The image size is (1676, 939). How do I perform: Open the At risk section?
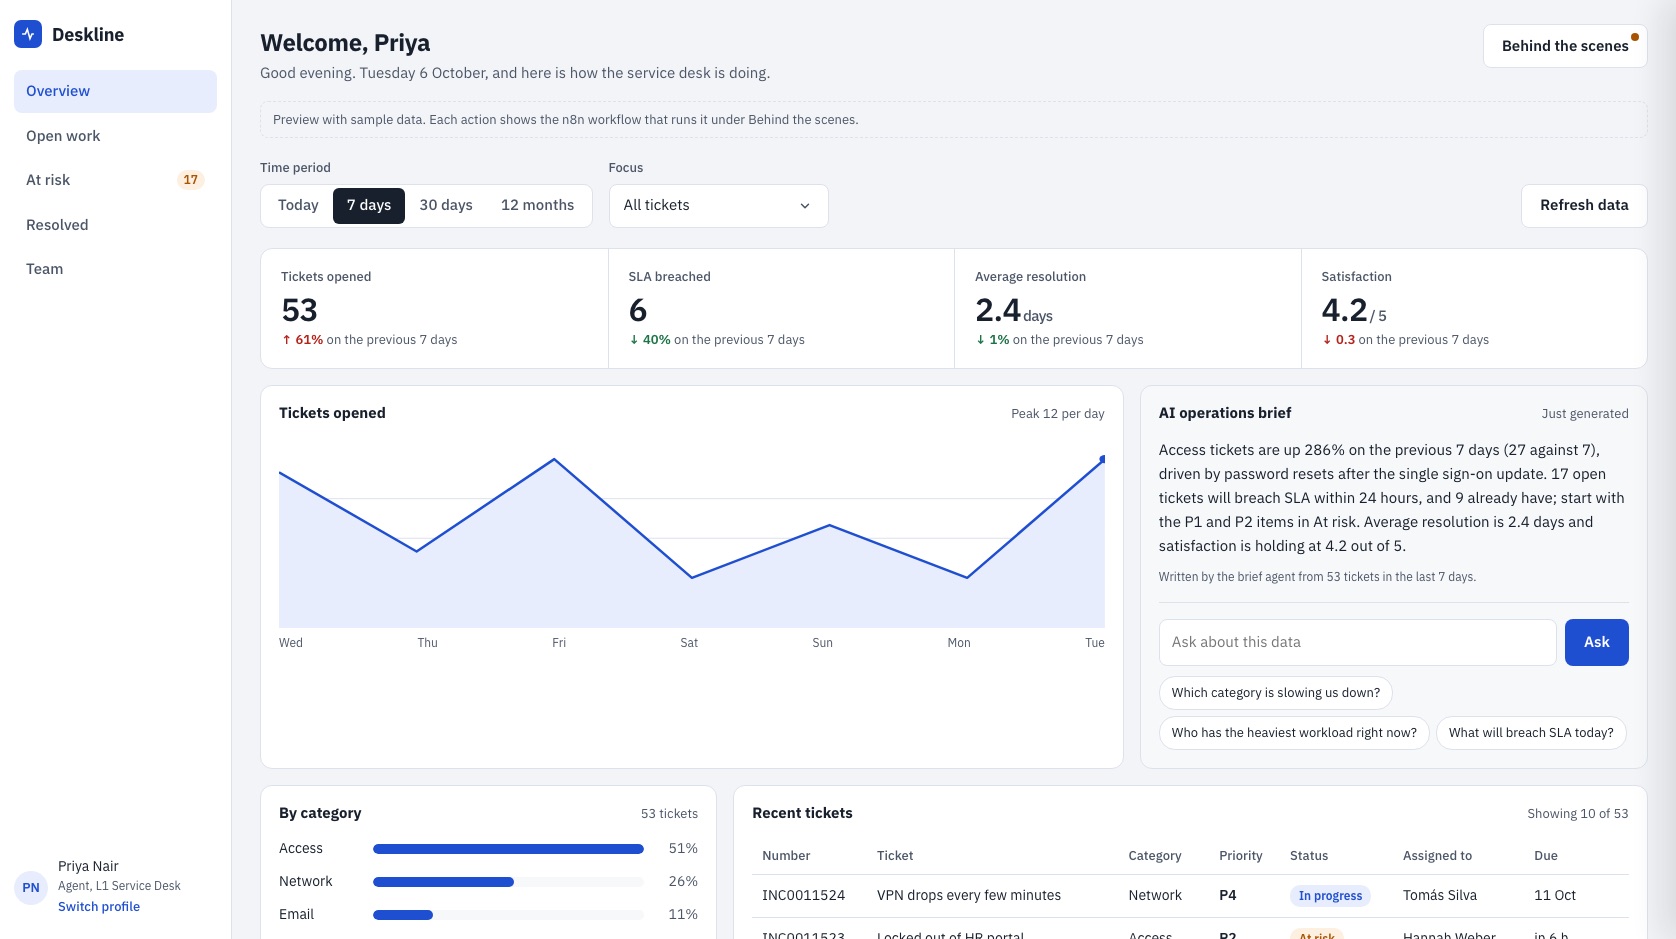[x=115, y=180]
